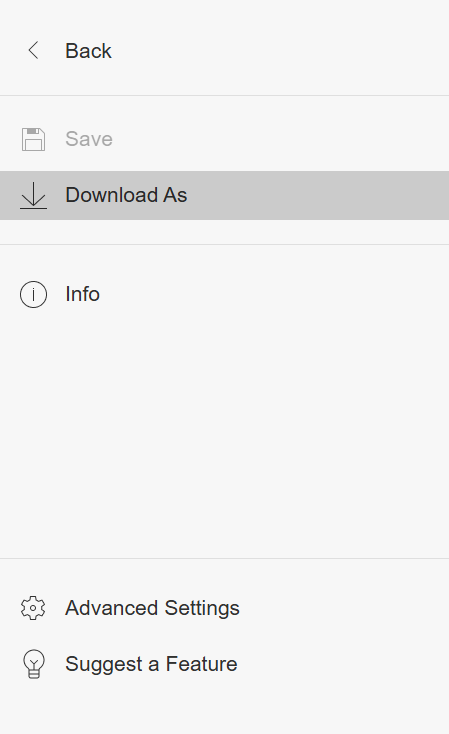Image resolution: width=449 pixels, height=734 pixels.
Task: Click the word Advanced in the settings entry
Action: click(x=111, y=608)
